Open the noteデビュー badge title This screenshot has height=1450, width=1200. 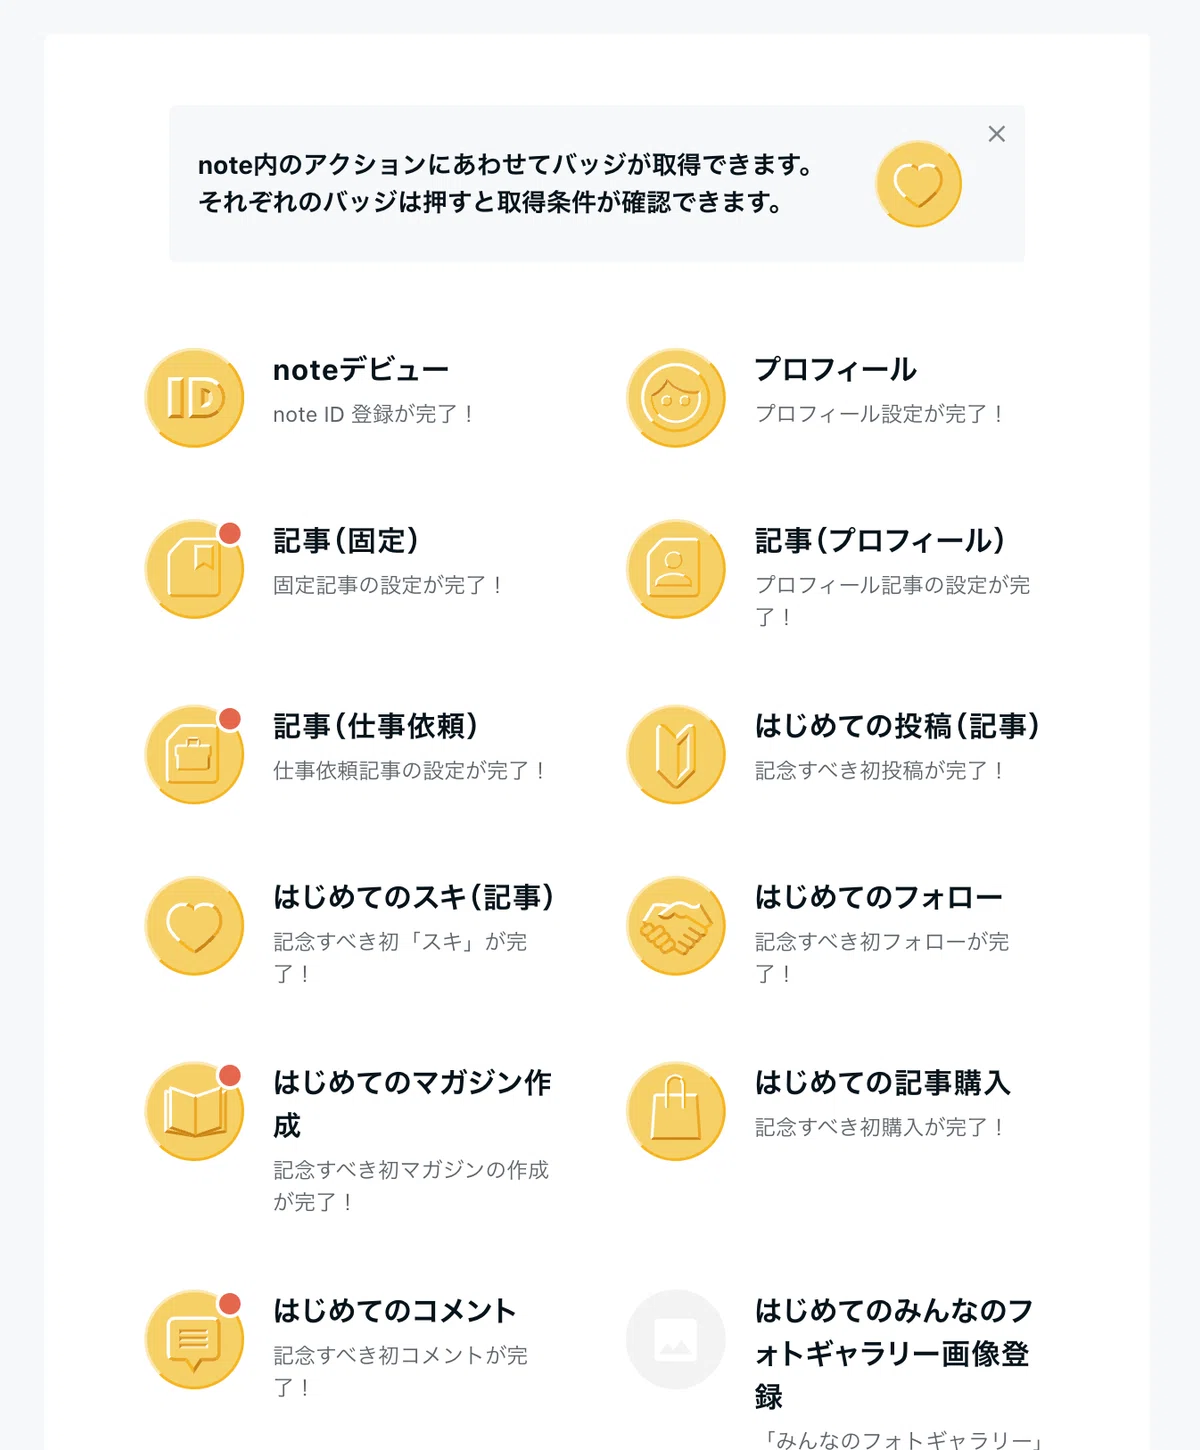point(361,370)
